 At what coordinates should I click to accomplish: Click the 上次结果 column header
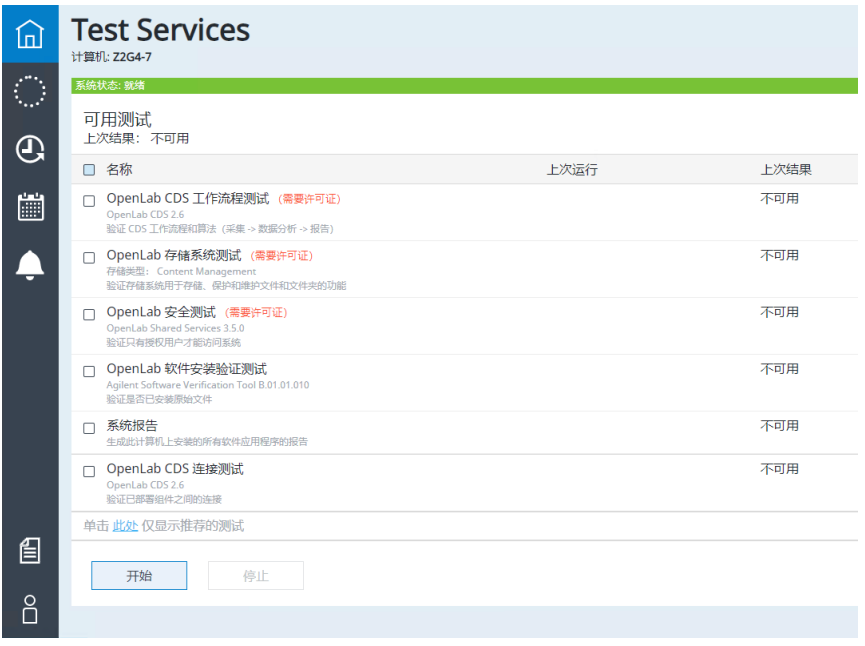(786, 170)
